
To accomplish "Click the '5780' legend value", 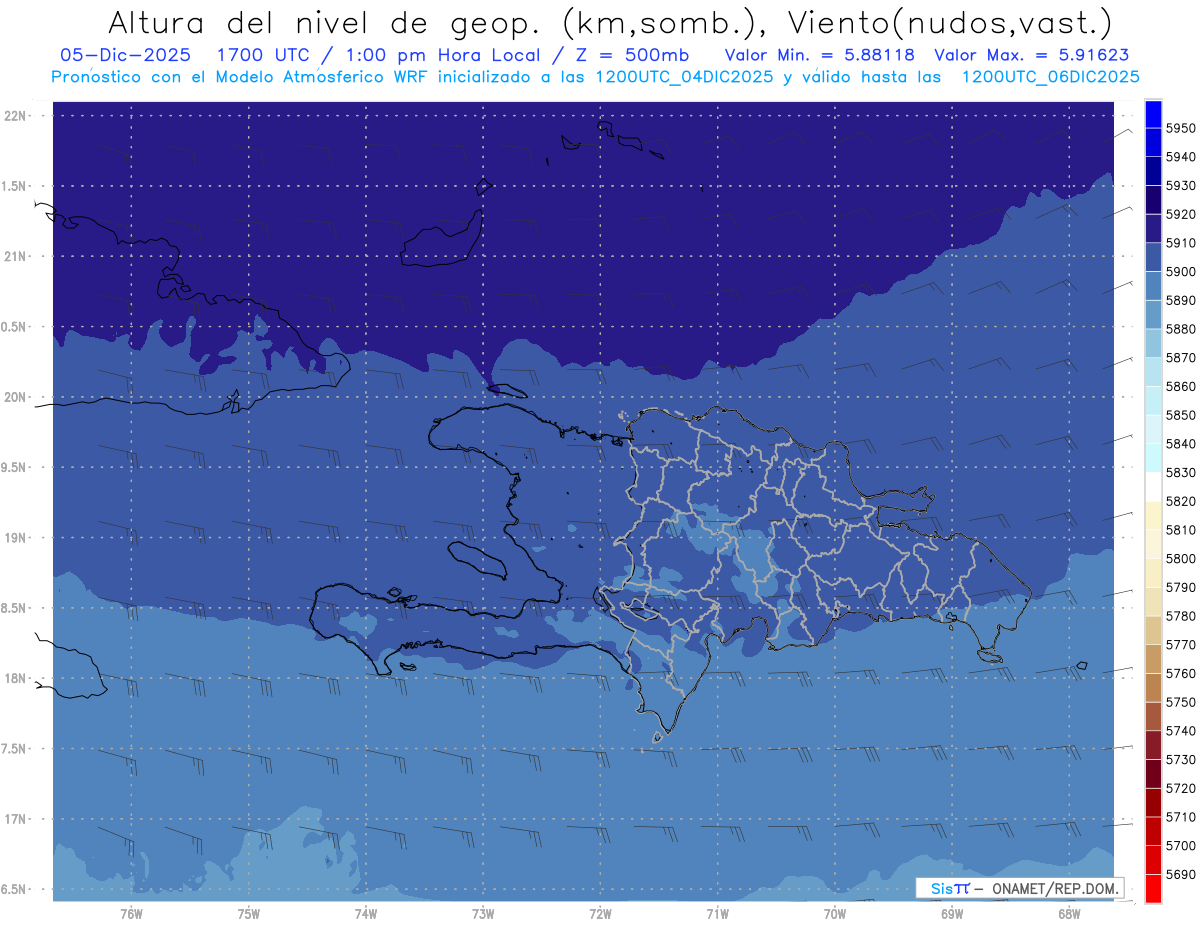I will click(x=1180, y=616).
